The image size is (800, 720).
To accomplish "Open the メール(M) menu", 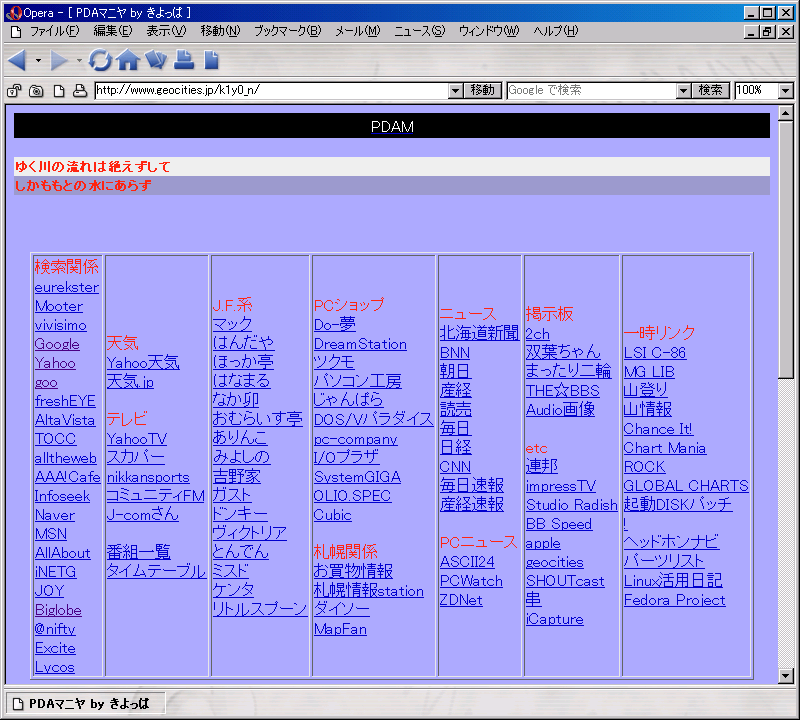I will (358, 32).
